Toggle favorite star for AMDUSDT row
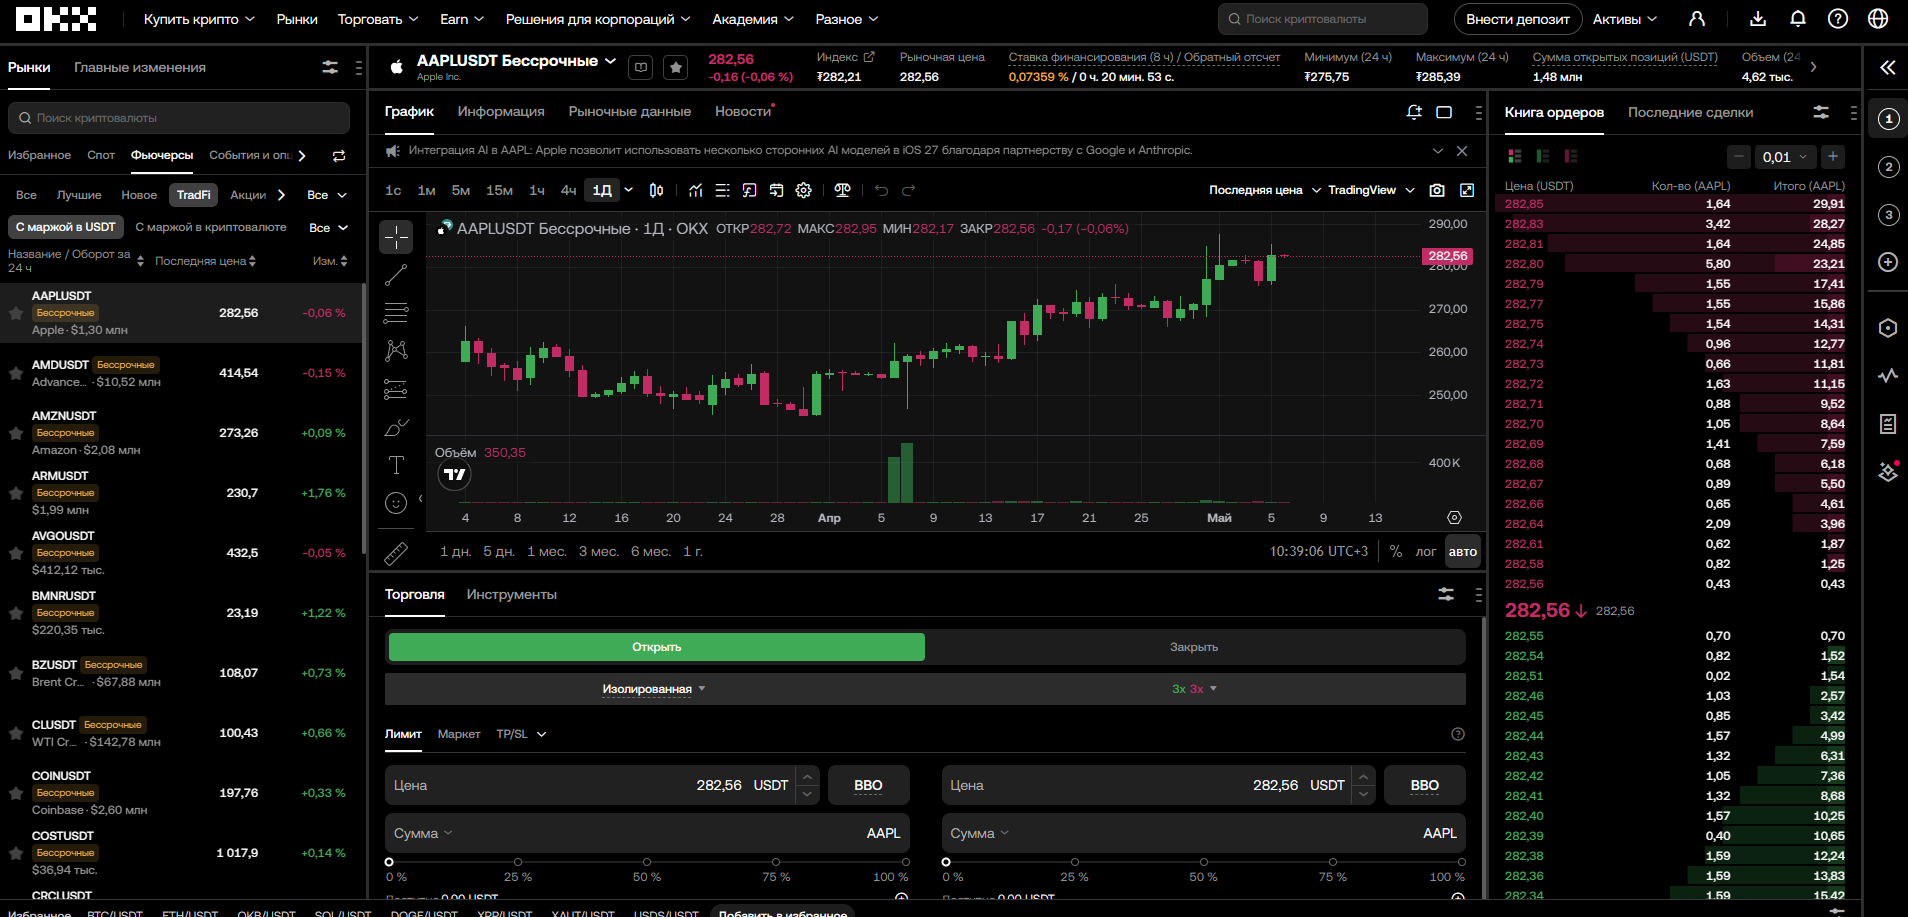This screenshot has height=917, width=1908. point(16,373)
